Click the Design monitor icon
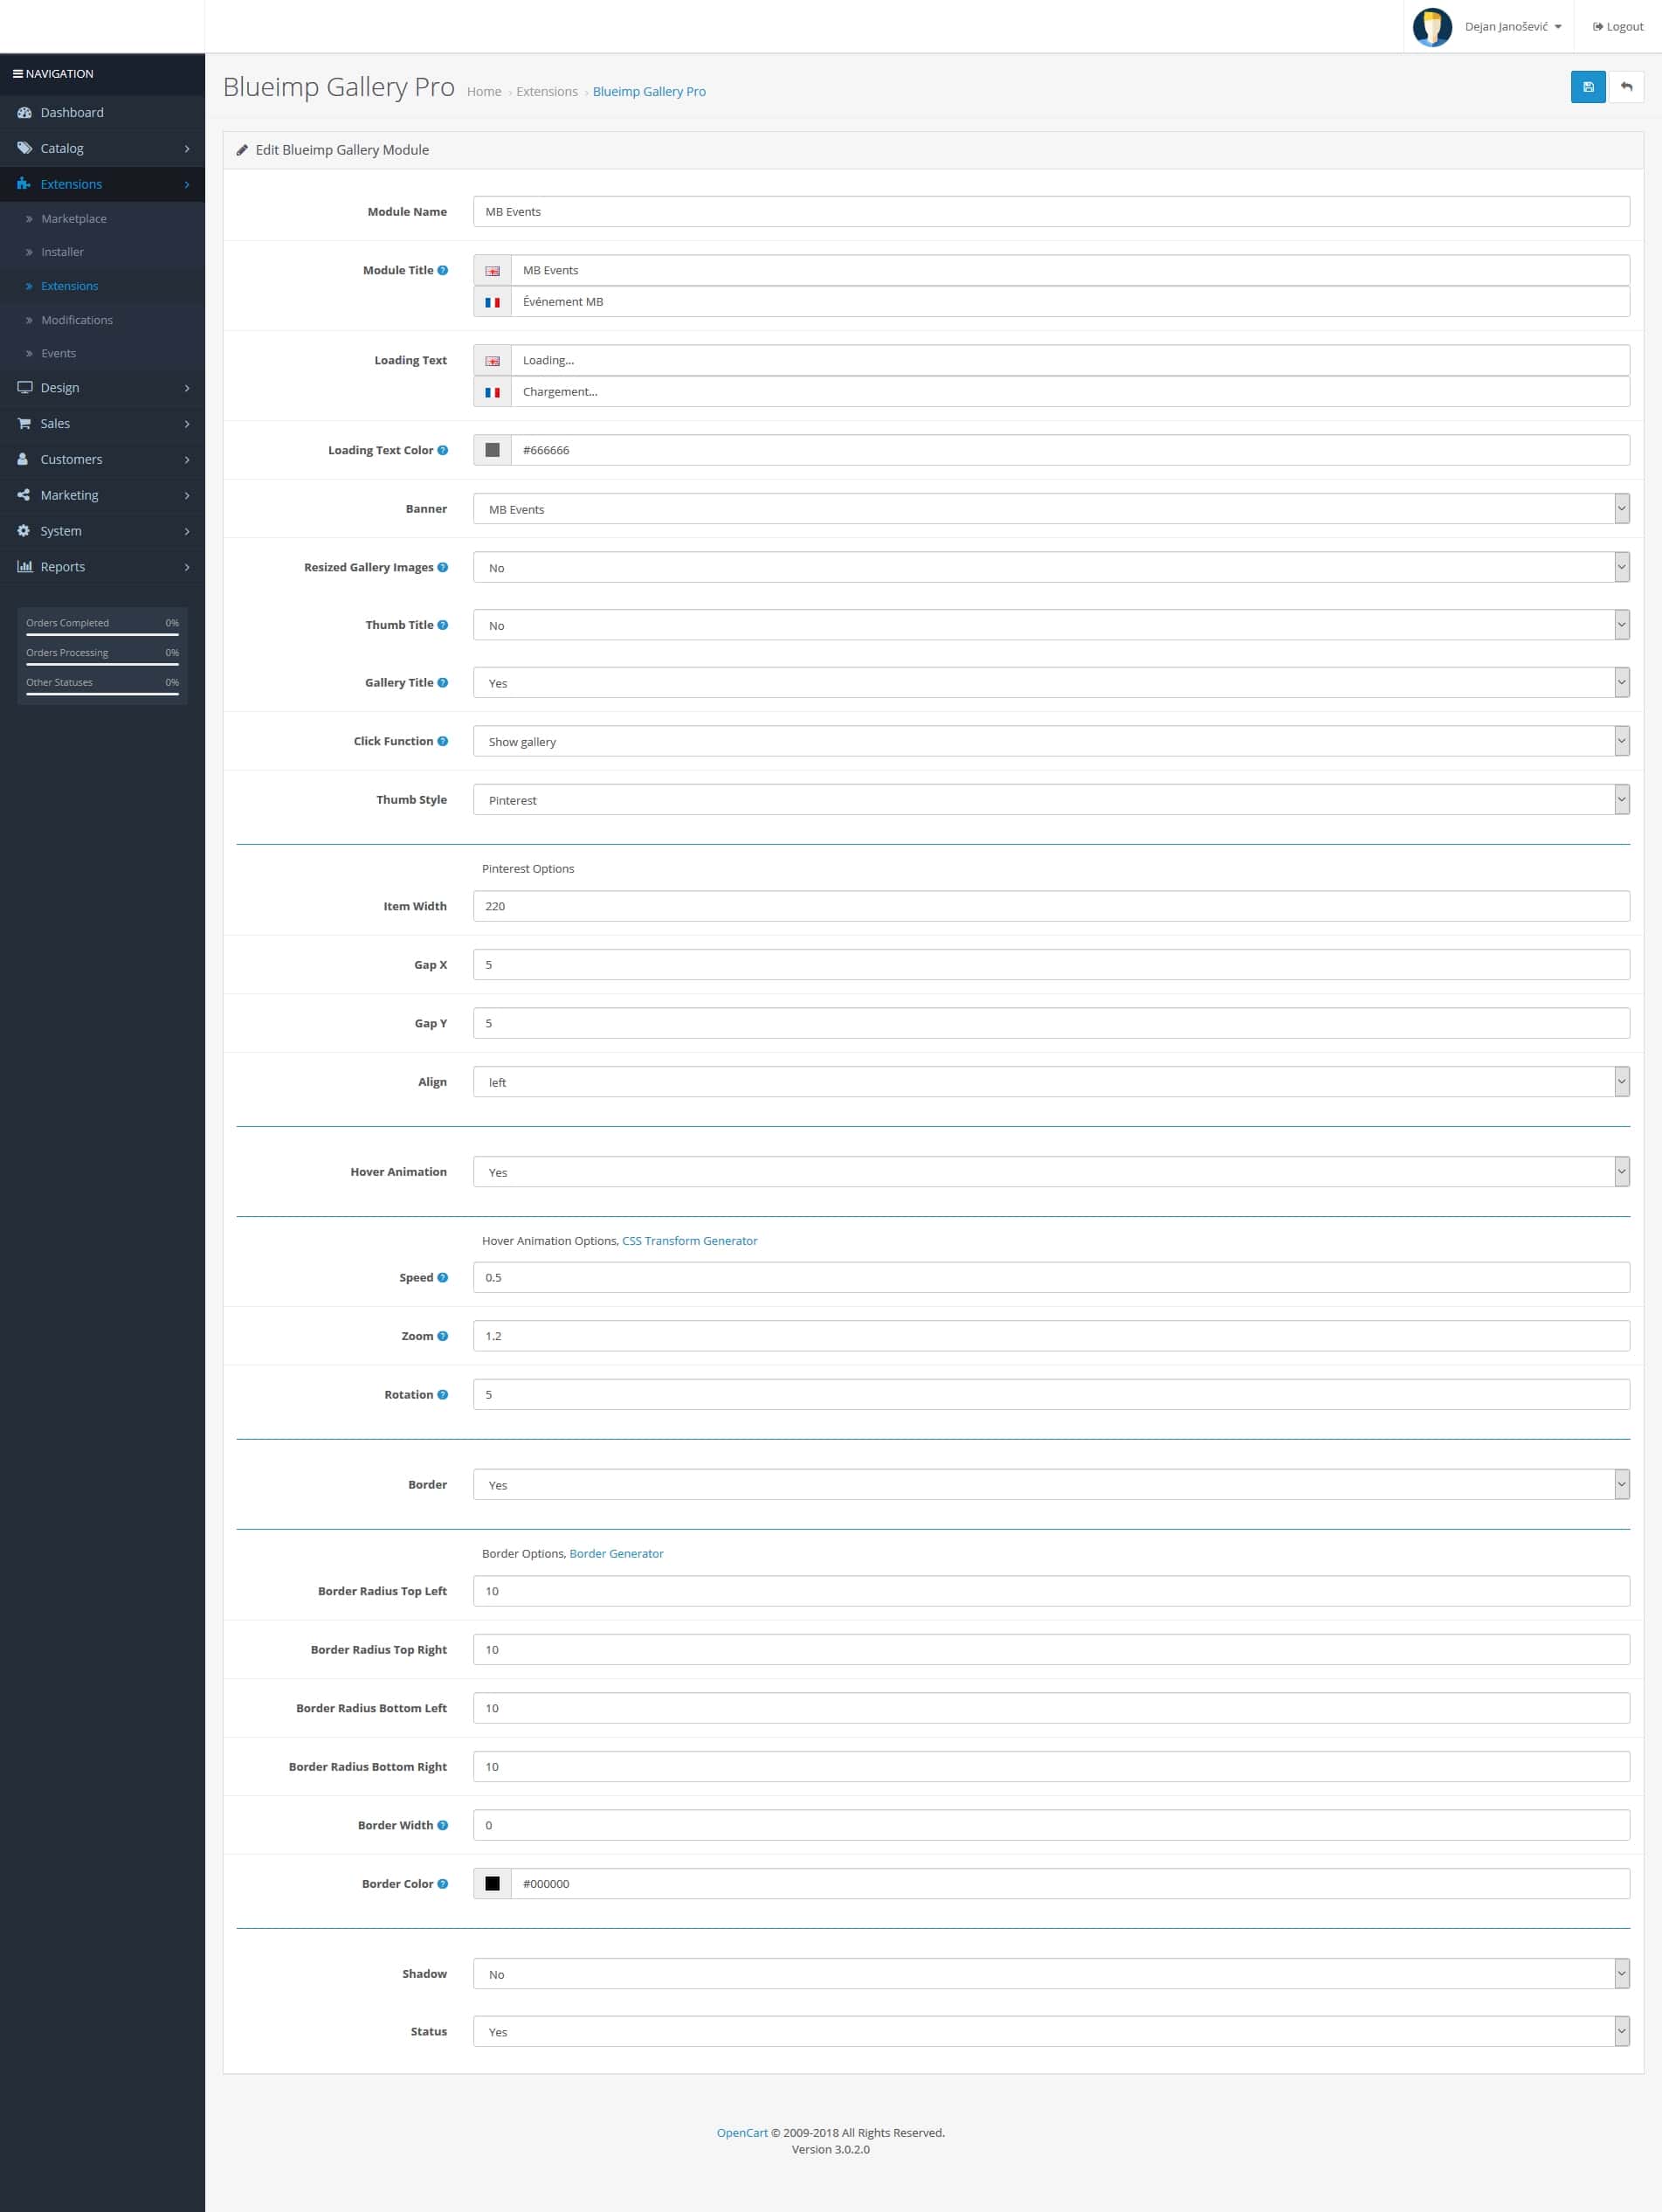Screen dimensions: 1662x2212 pos(24,388)
